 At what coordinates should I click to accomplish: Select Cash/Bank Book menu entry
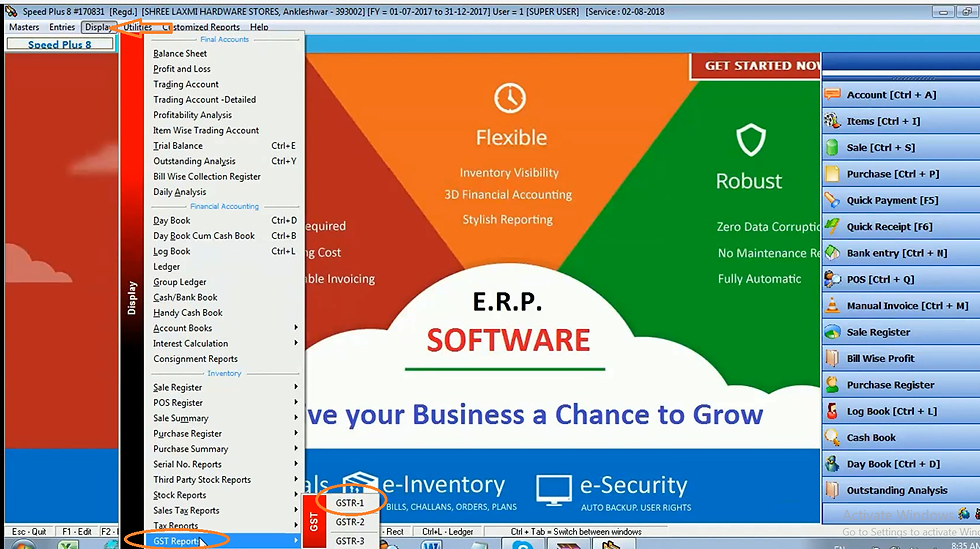point(185,298)
